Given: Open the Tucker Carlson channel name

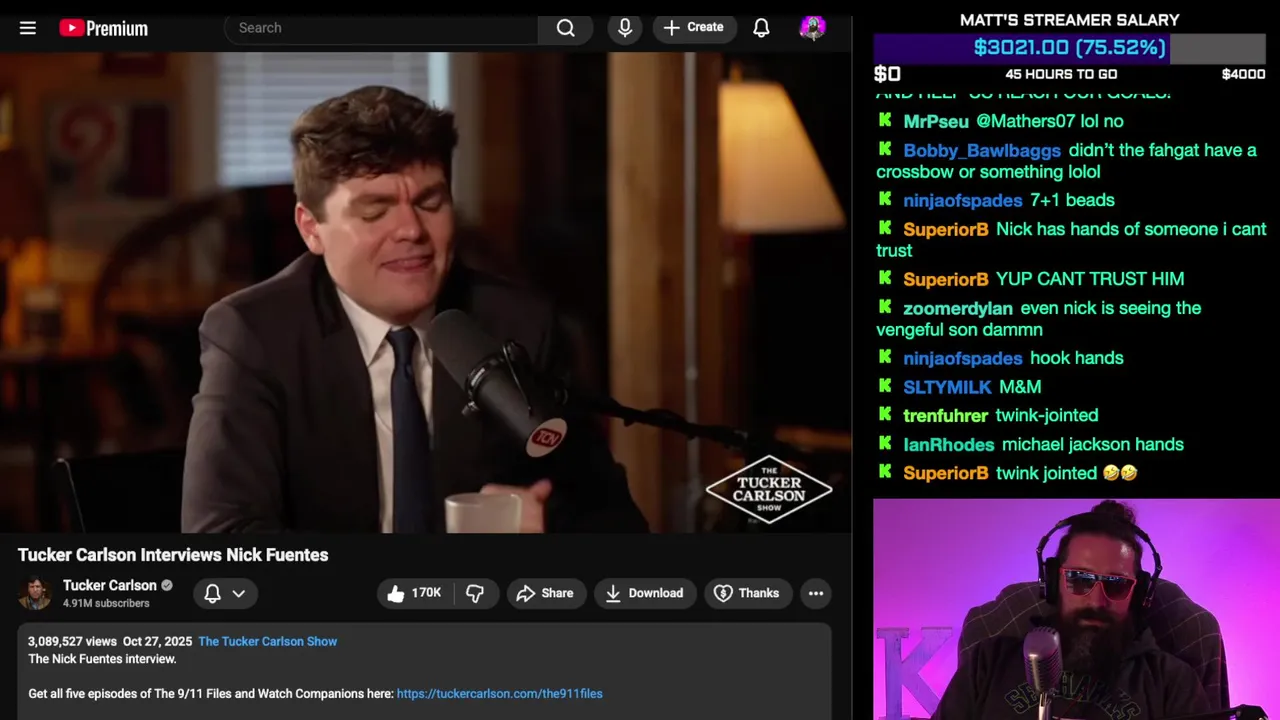Looking at the screenshot, I should 110,585.
